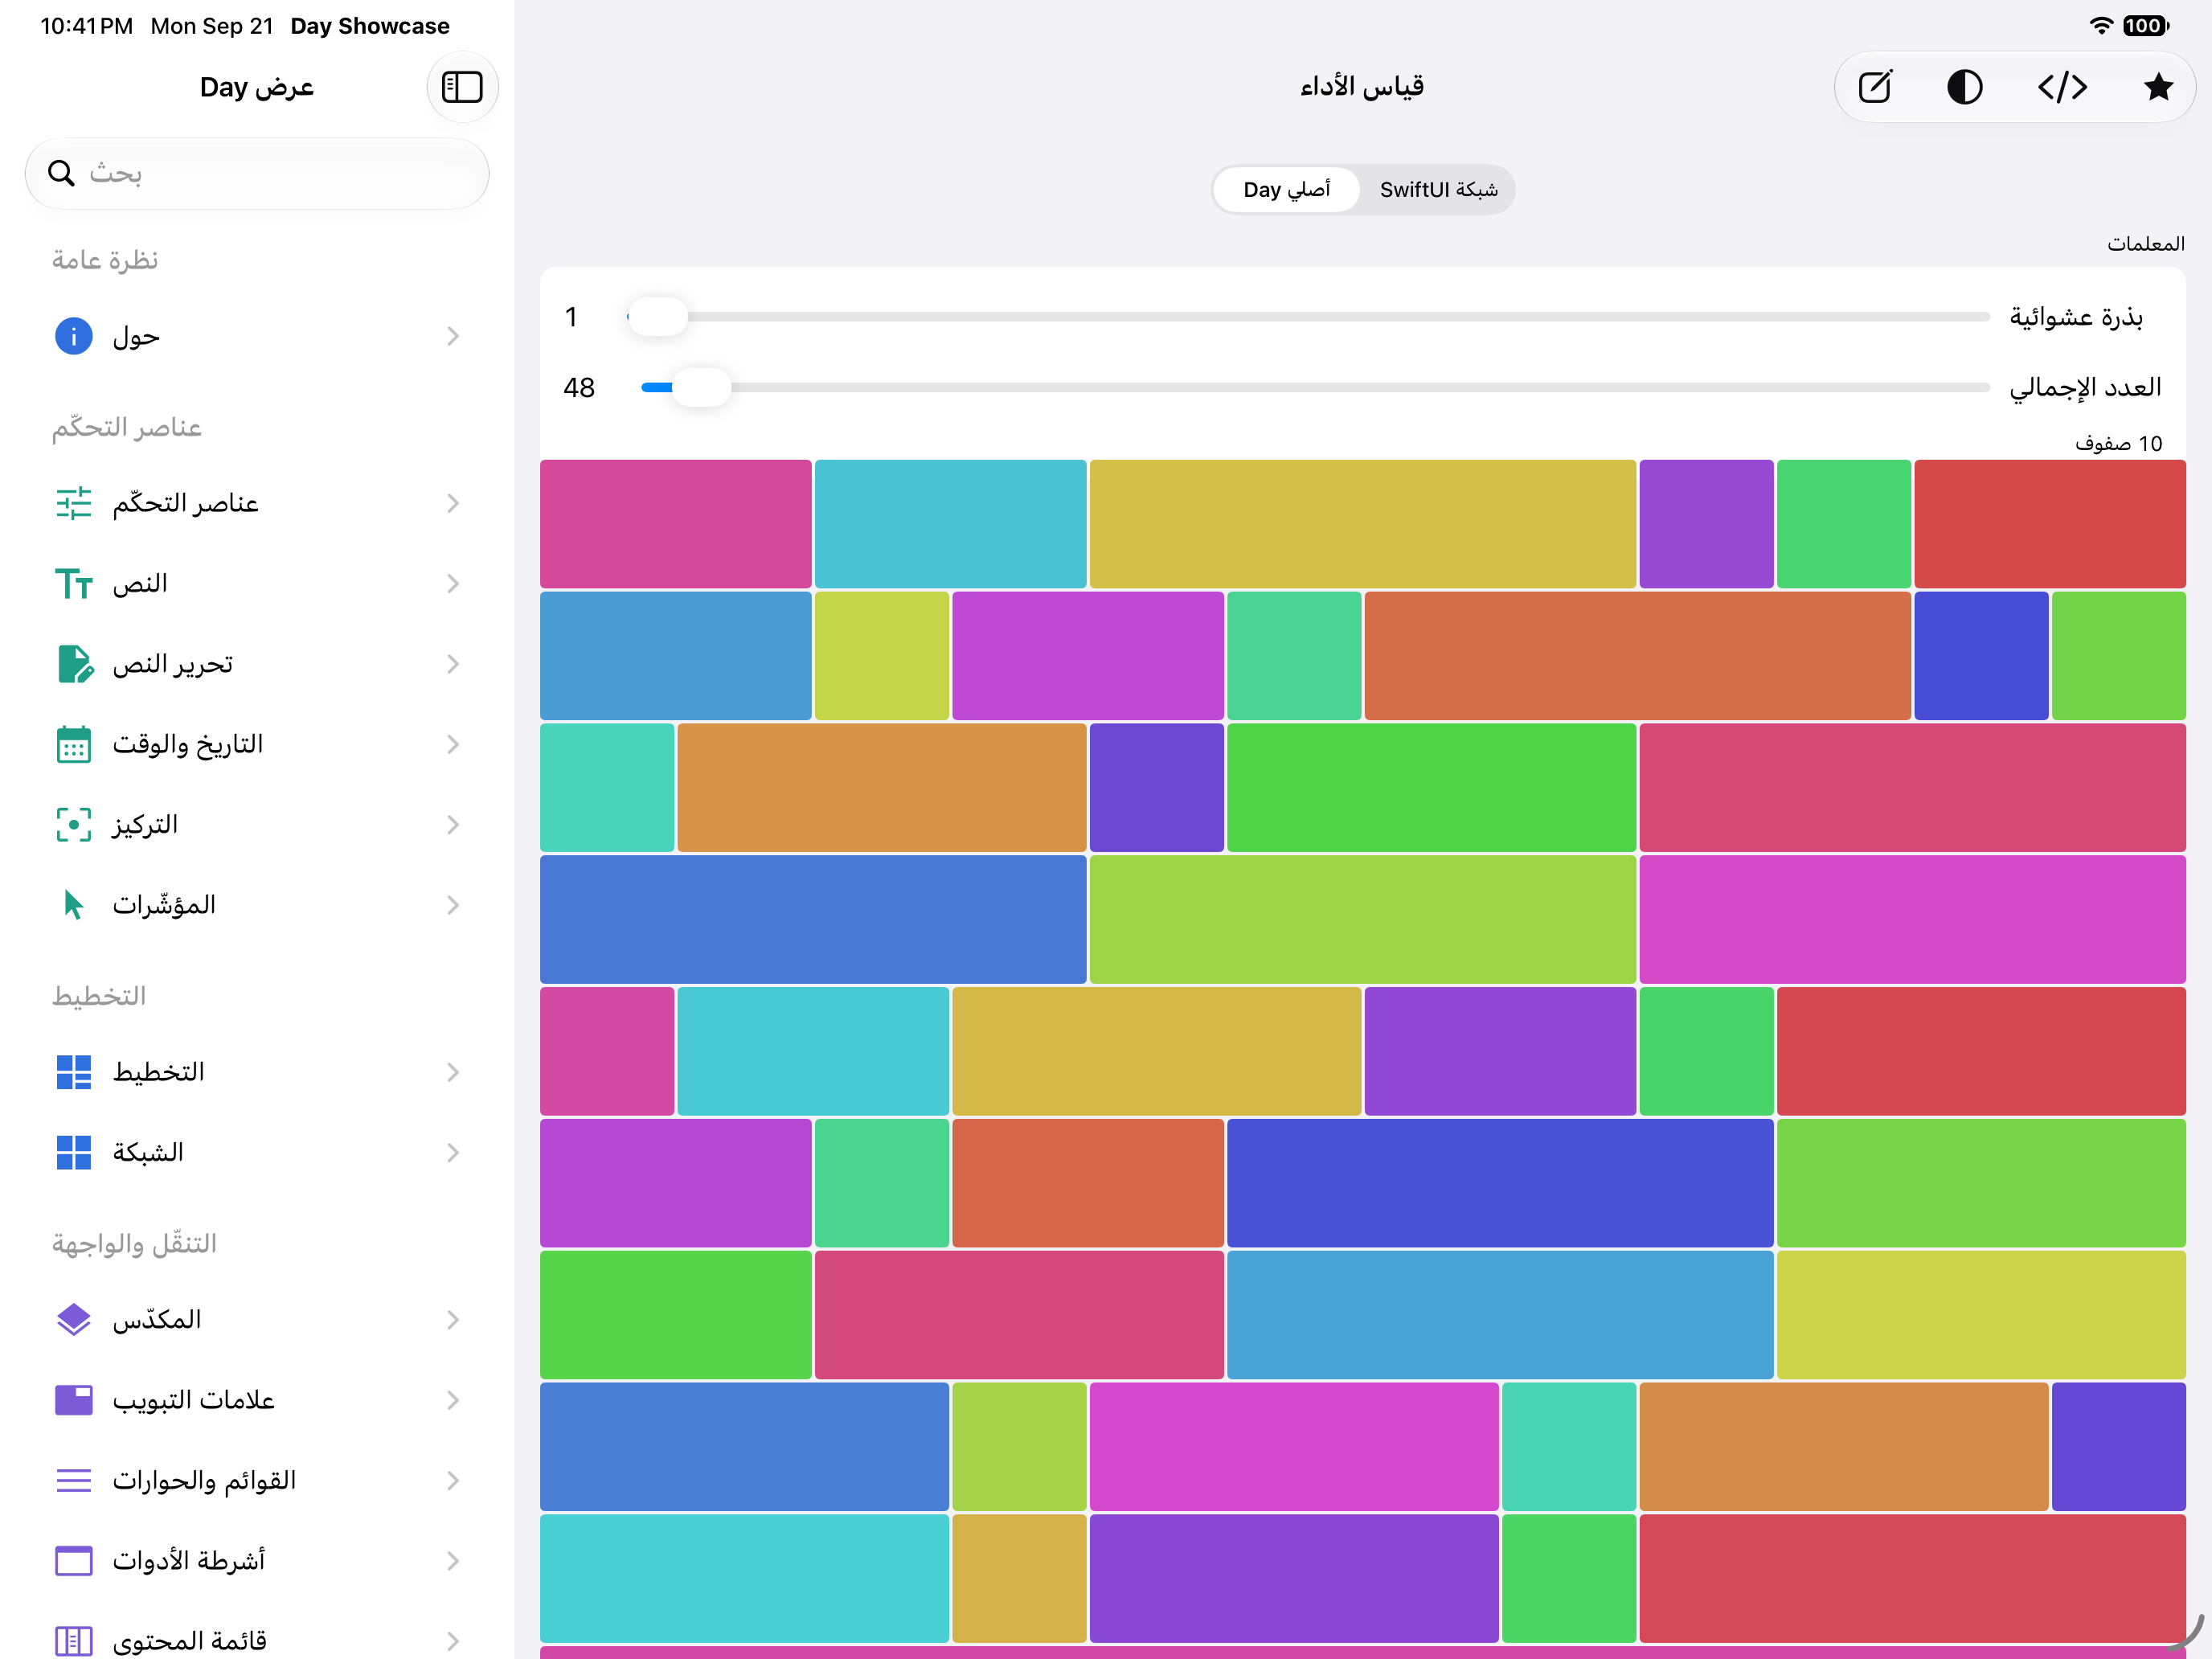Click the magnifier search icon
Screen dimensions: 2212x1659
61,174
